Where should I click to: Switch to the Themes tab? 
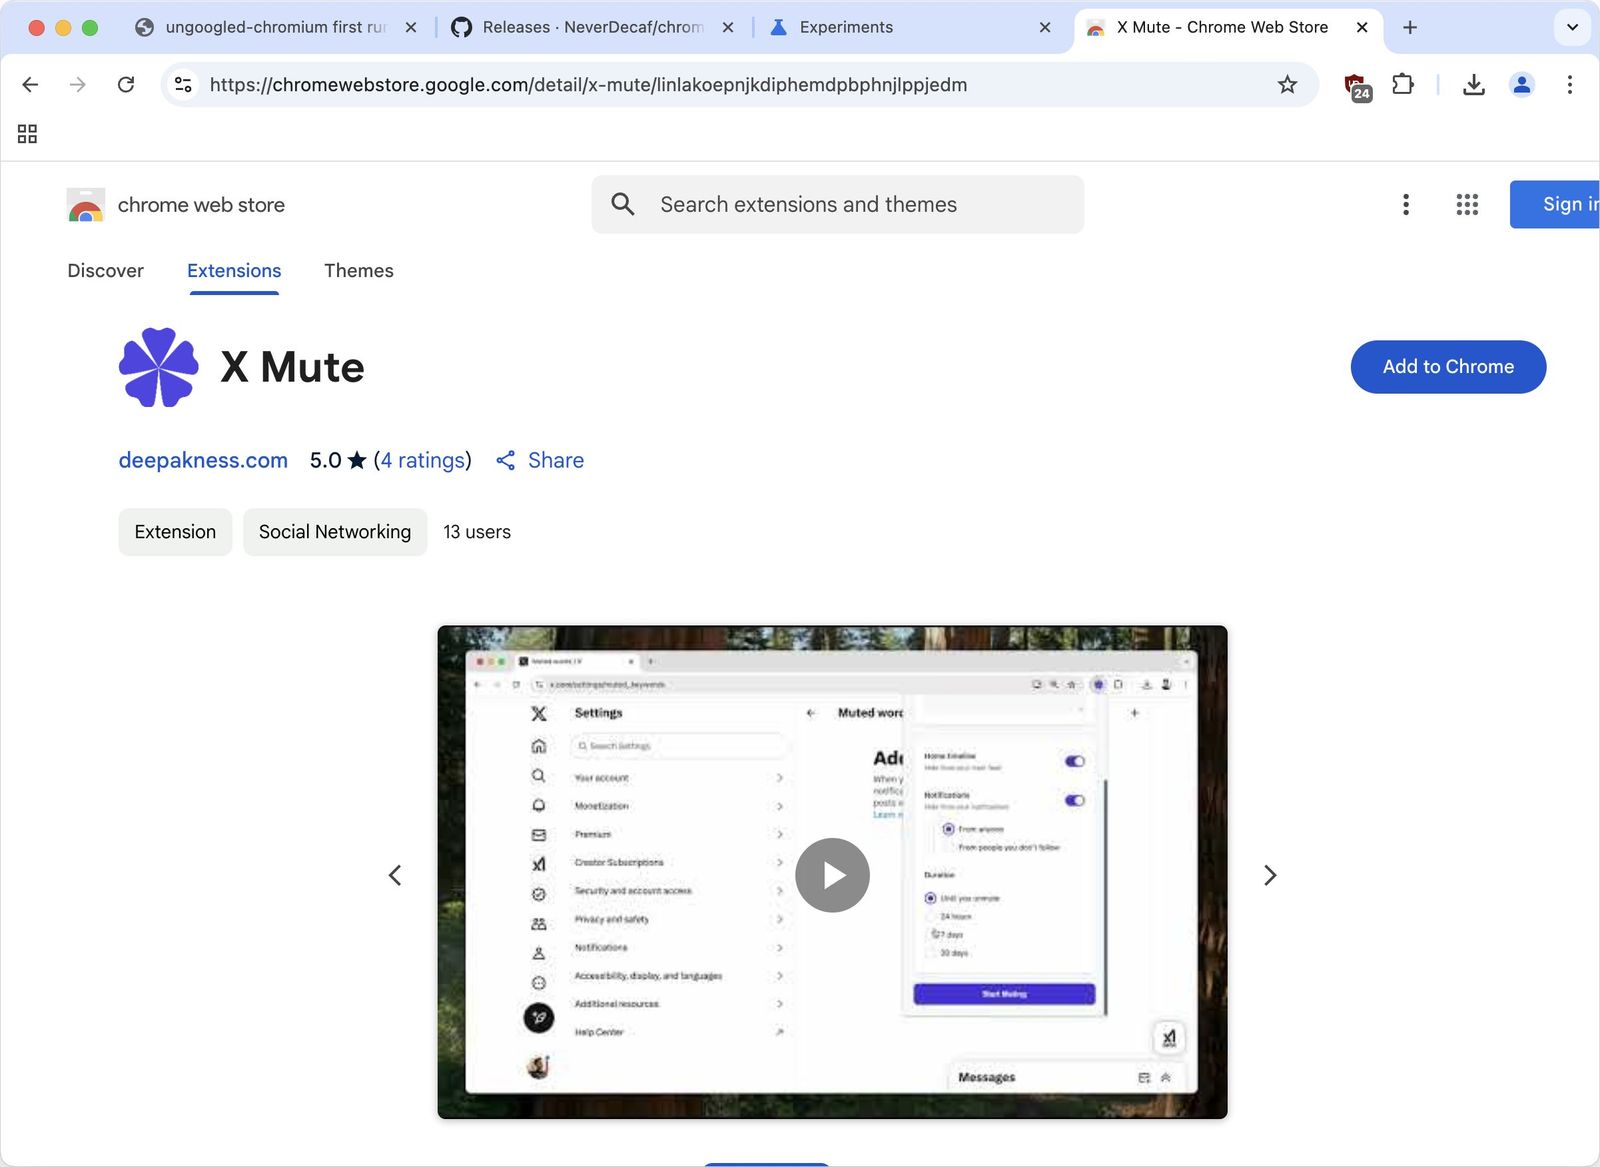tap(358, 270)
